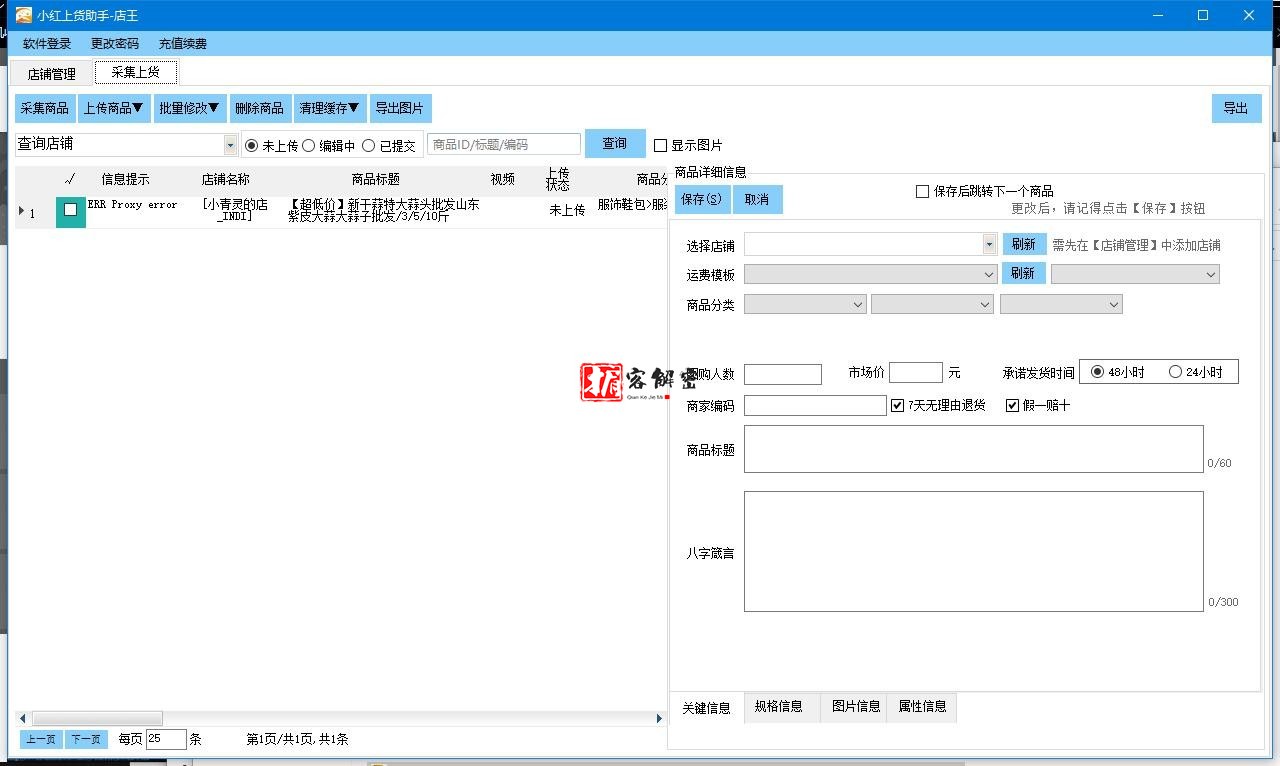Click the 采集商品 button
Screen dimensions: 1280x766
pos(45,108)
